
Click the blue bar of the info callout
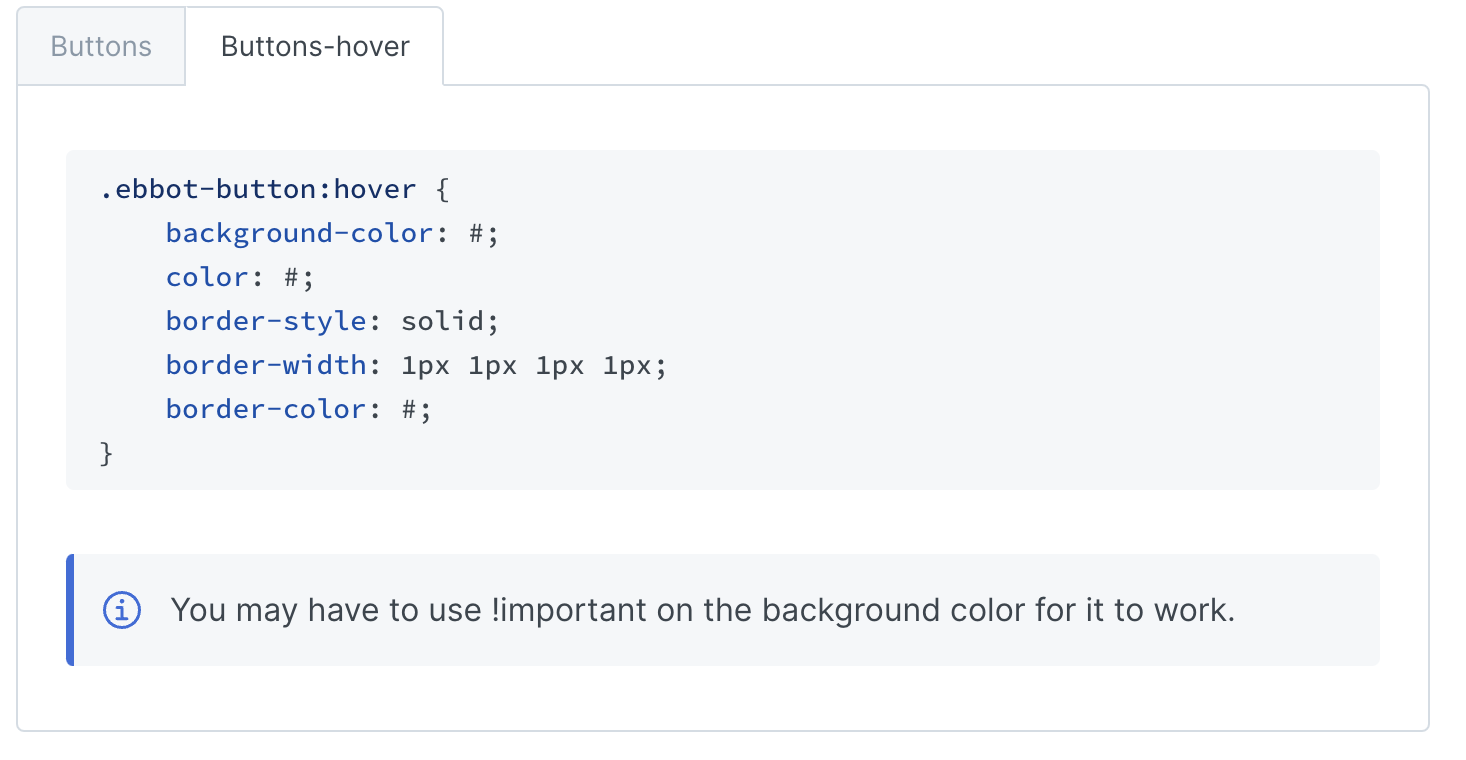70,609
